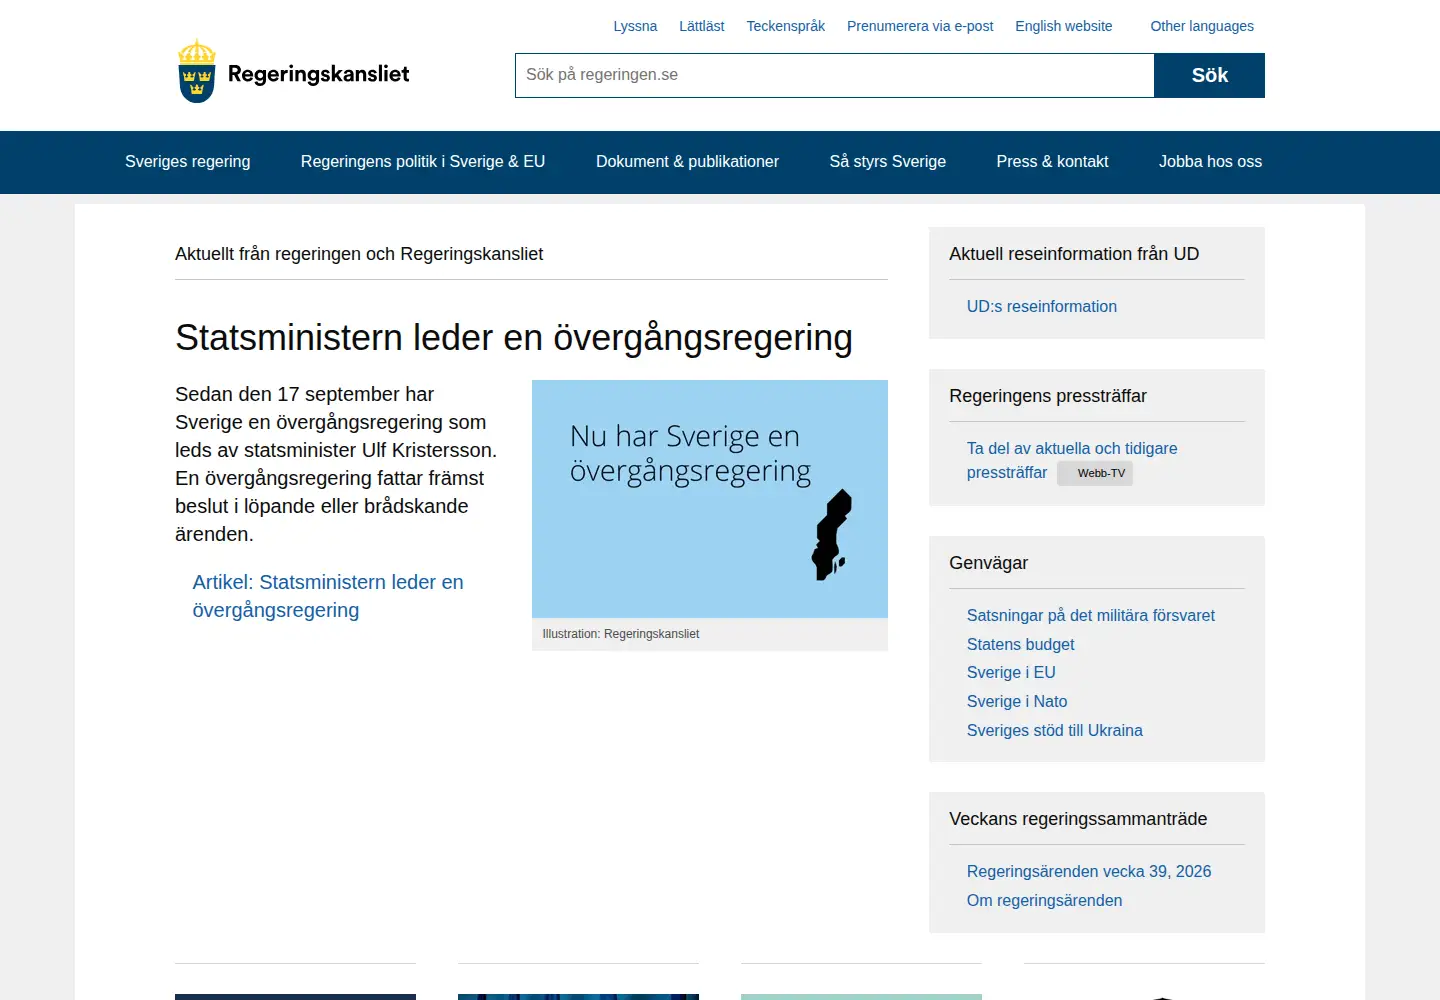Click the Sök search button
This screenshot has height=1000, width=1440.
tap(1210, 75)
